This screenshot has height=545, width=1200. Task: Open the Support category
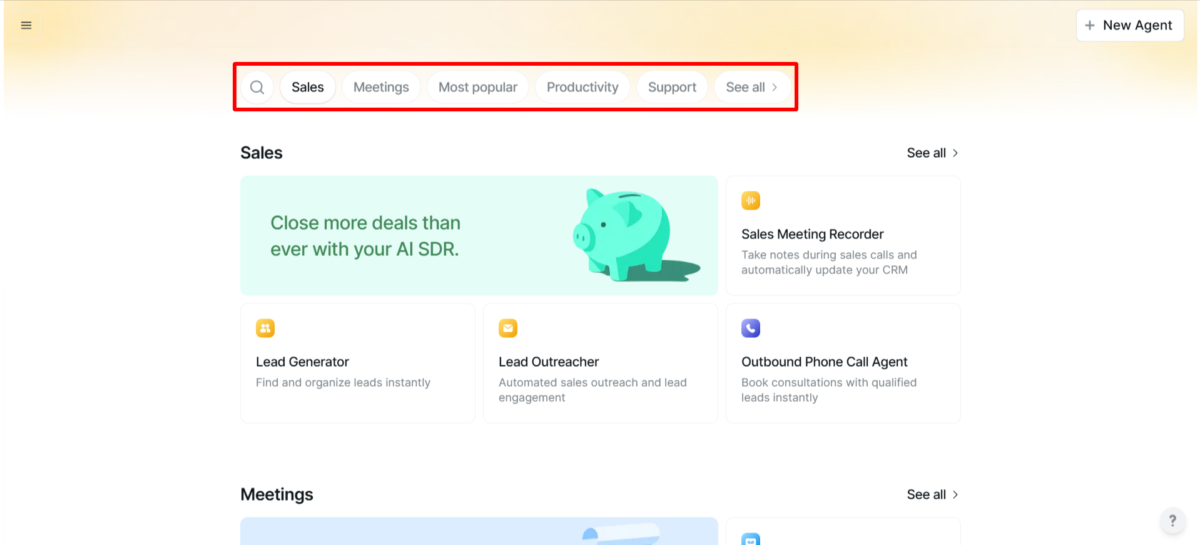tap(672, 87)
